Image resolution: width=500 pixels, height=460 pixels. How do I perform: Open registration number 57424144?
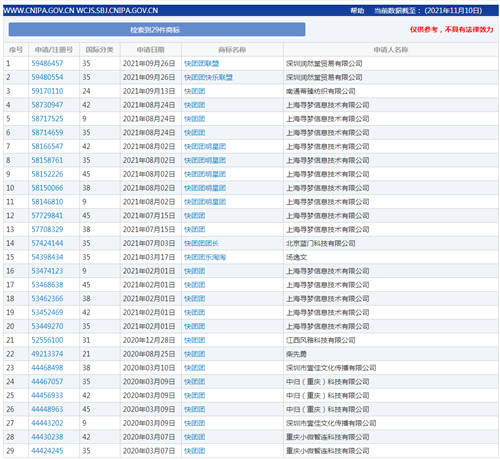pyautogui.click(x=47, y=243)
